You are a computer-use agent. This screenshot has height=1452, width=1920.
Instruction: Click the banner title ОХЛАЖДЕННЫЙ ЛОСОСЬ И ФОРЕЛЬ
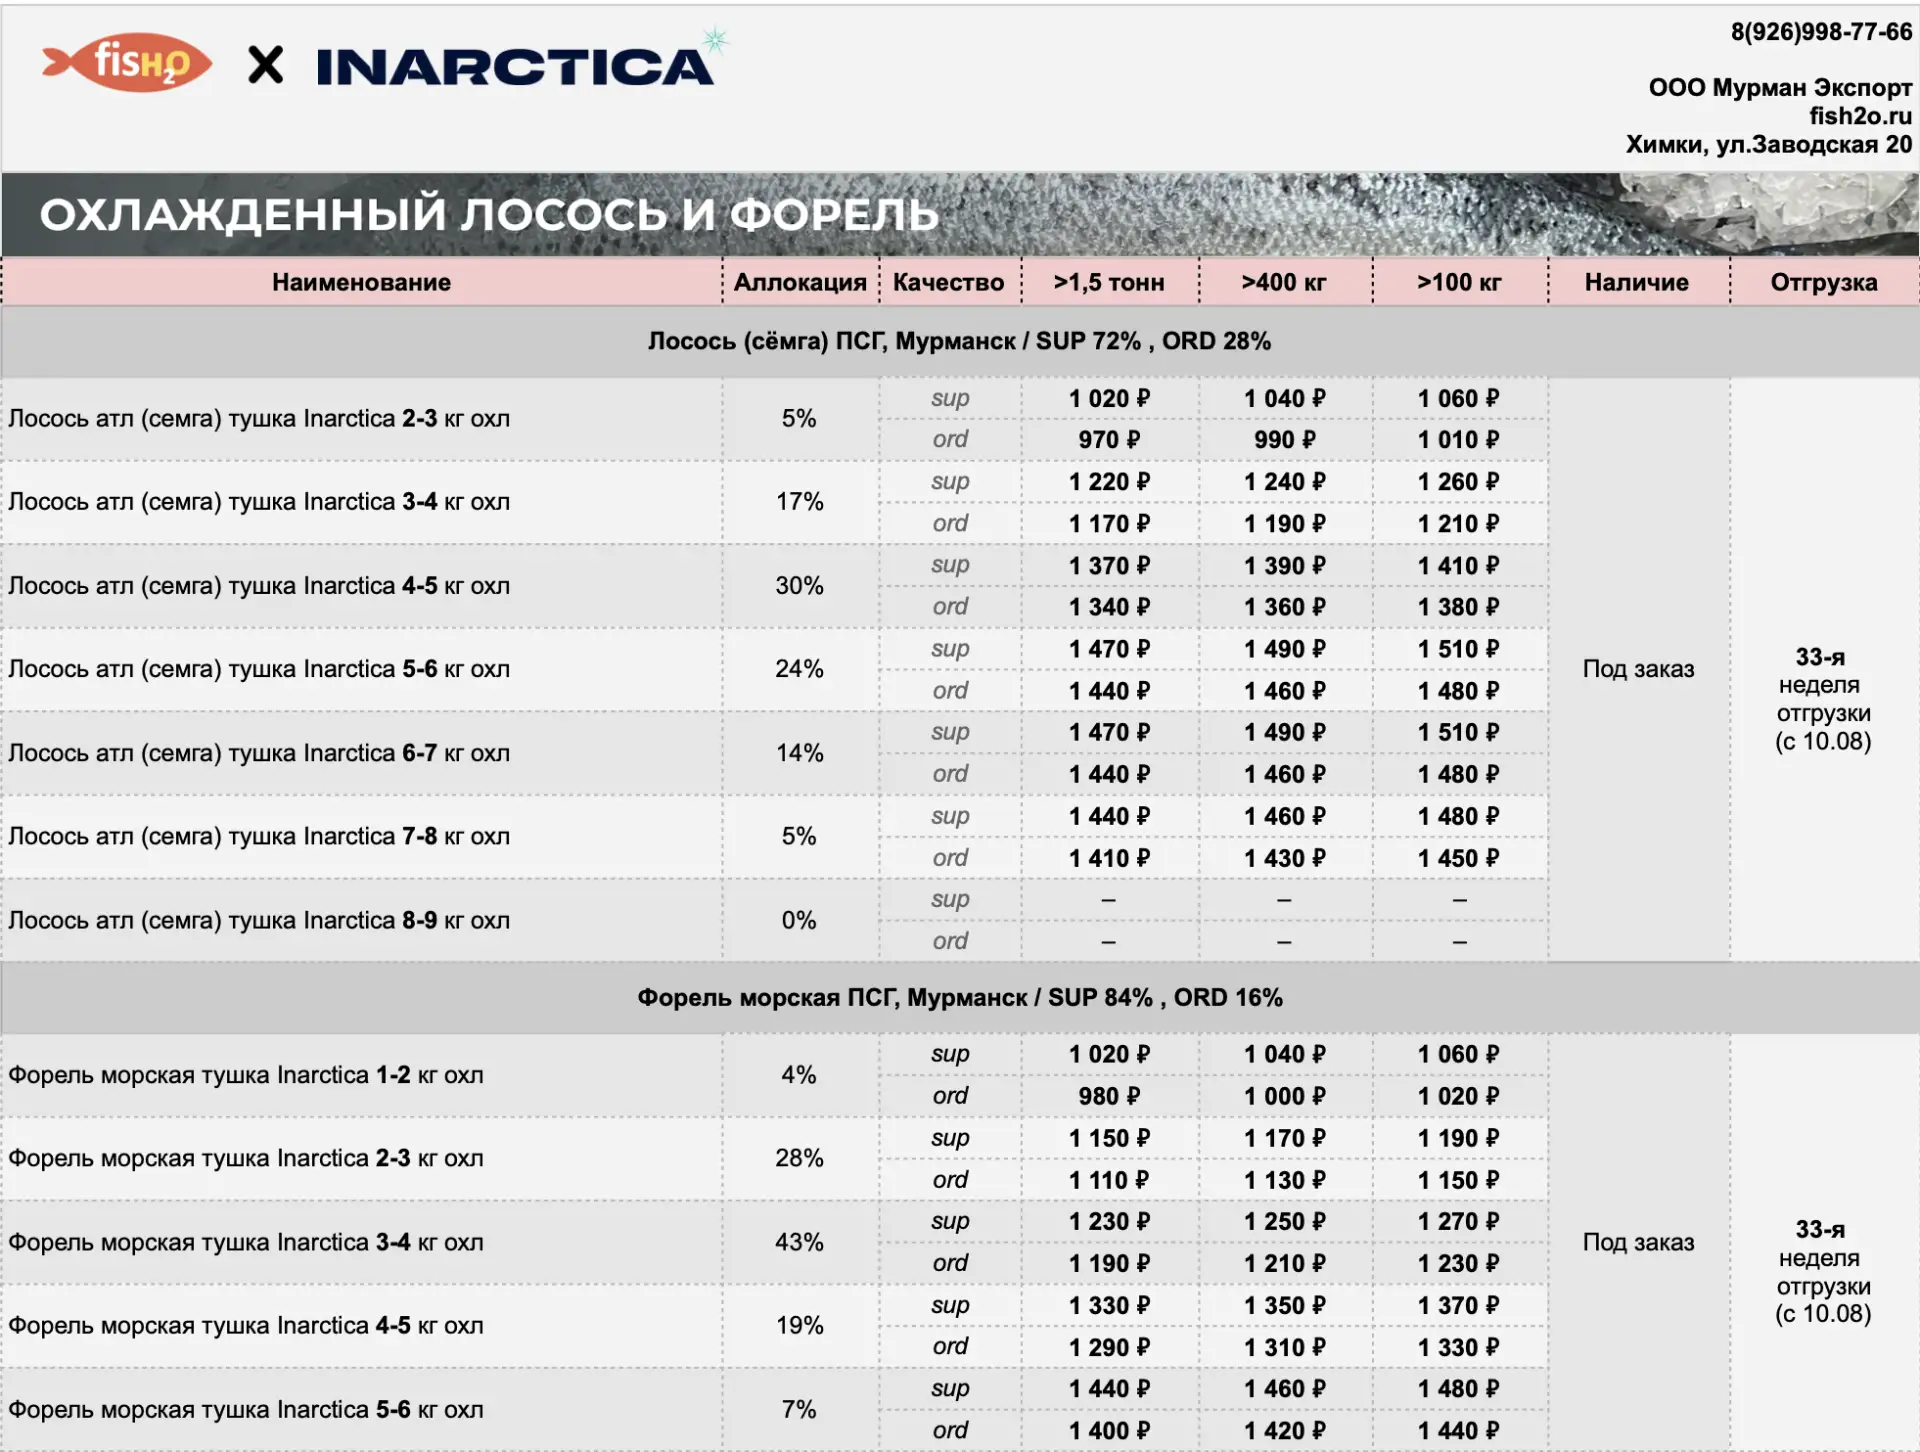click(x=489, y=214)
